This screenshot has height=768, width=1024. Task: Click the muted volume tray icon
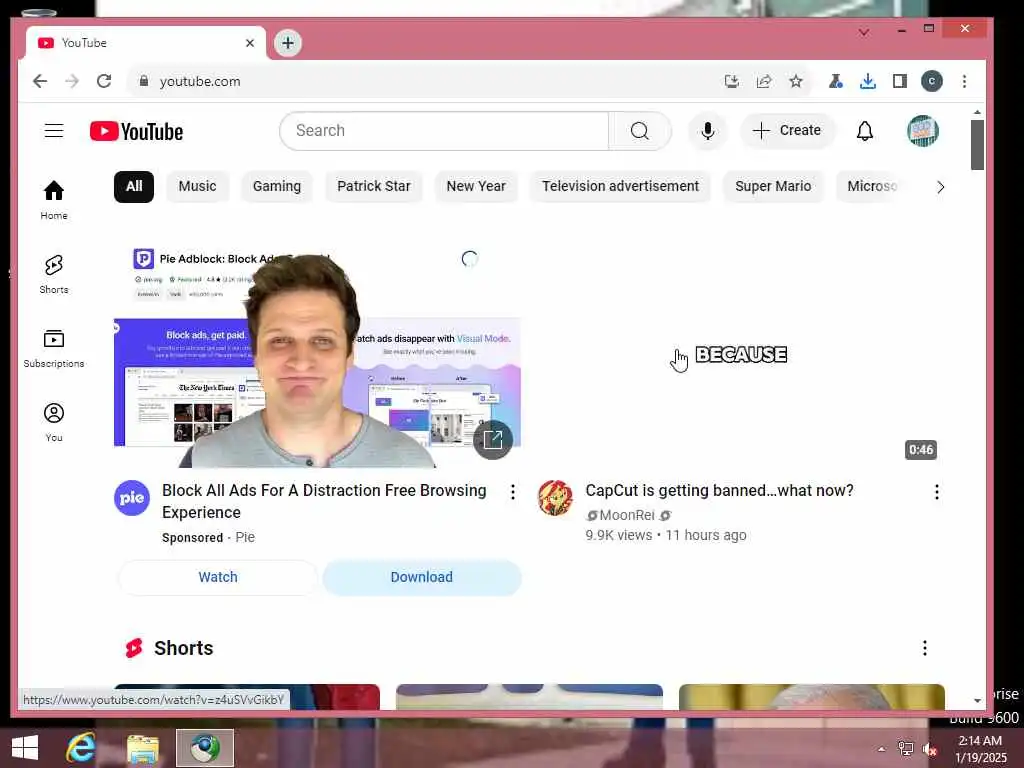coord(929,749)
